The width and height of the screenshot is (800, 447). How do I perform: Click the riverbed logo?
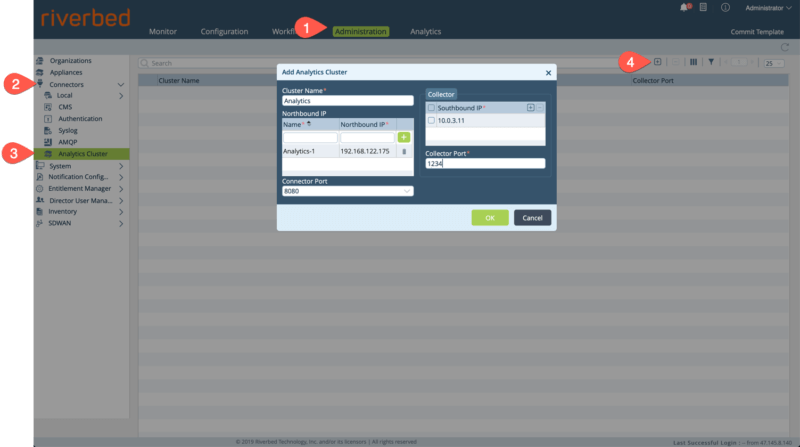[x=85, y=18]
